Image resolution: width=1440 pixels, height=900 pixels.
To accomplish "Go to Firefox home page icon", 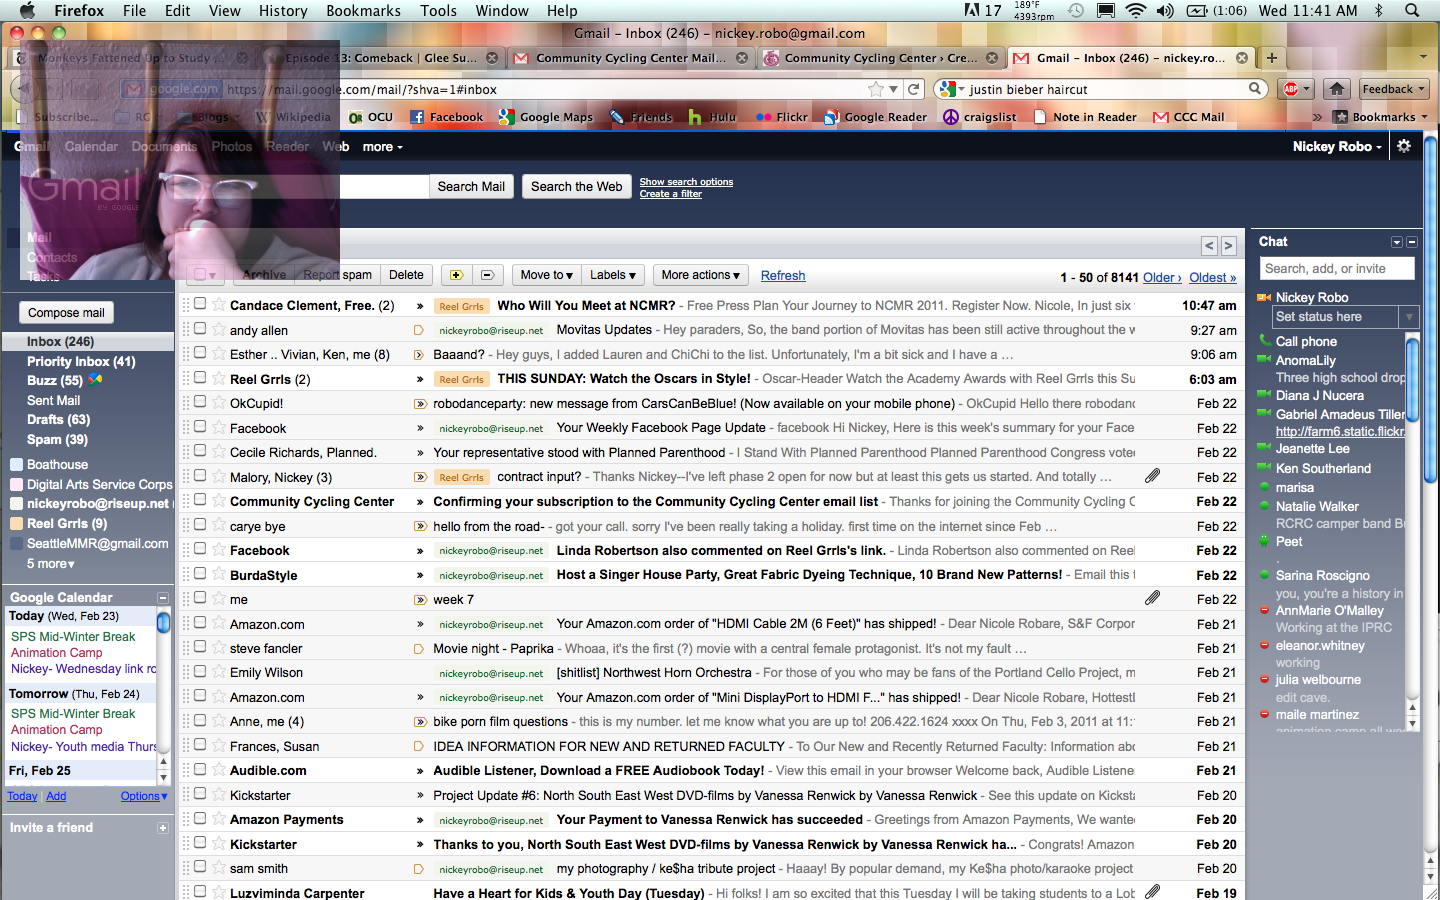I will (x=1337, y=89).
